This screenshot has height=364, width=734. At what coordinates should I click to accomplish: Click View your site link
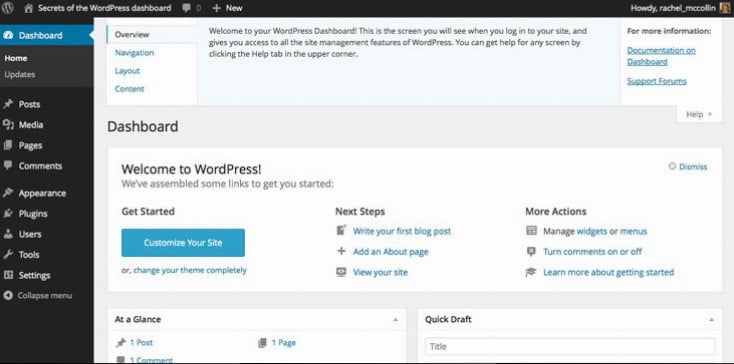380,272
